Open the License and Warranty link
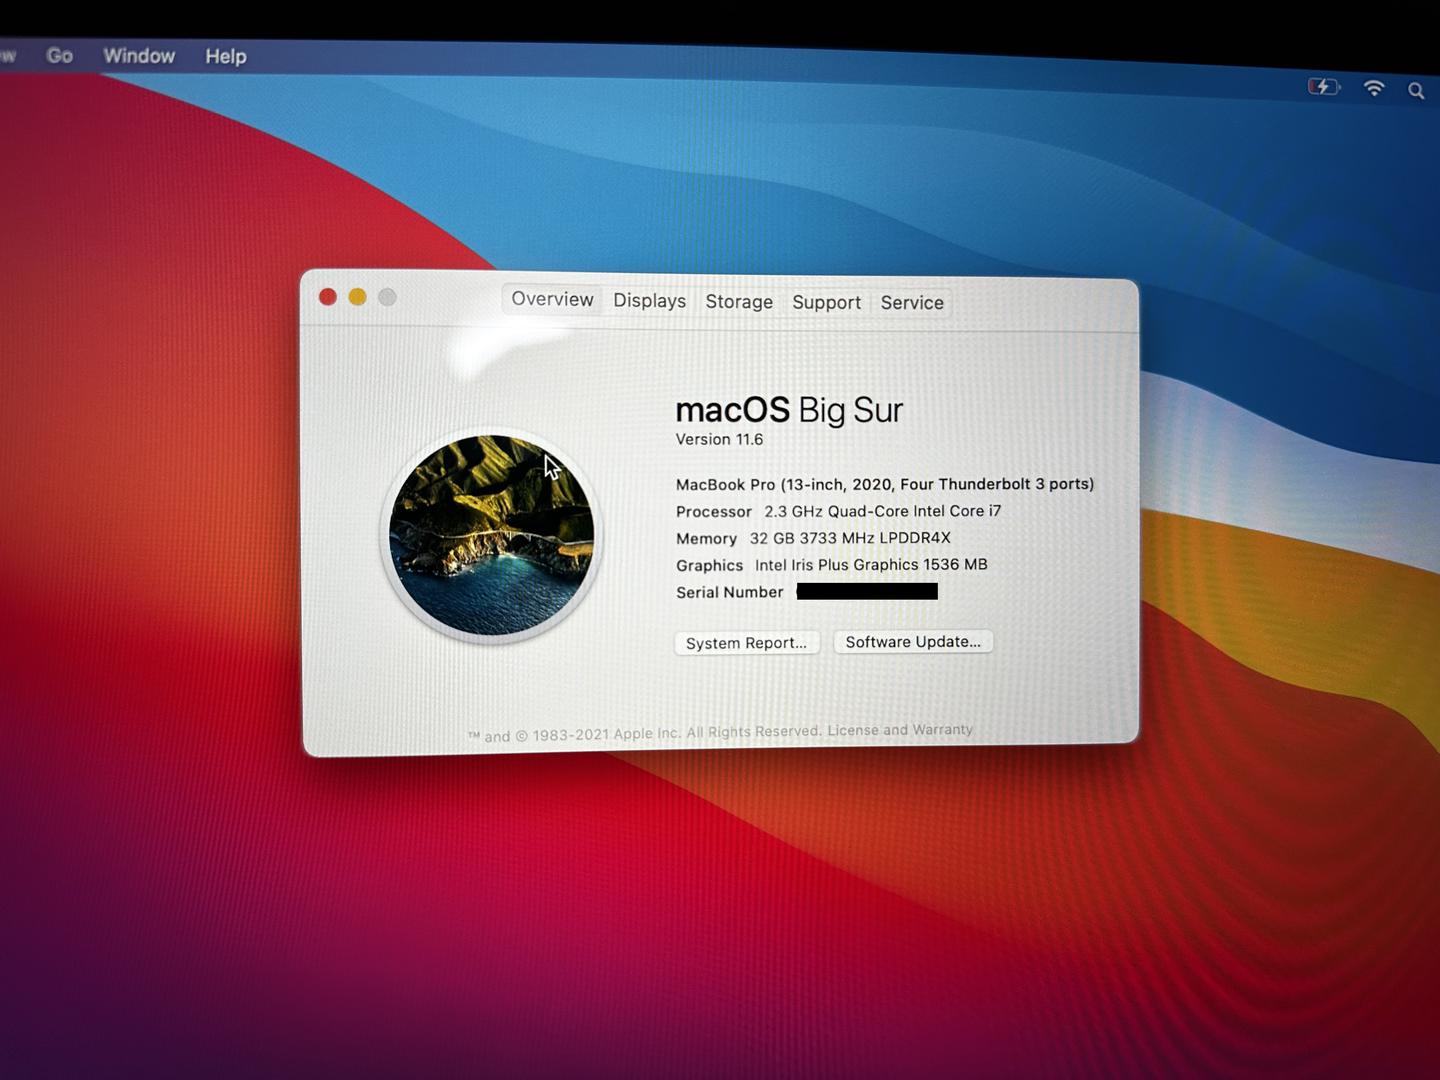Screen dimensions: 1440x1080 point(900,730)
